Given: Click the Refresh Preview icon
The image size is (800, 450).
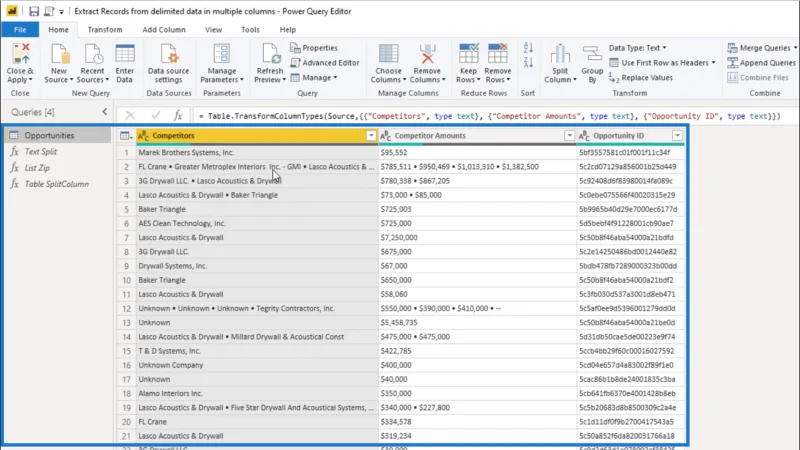Looking at the screenshot, I should (x=270, y=54).
